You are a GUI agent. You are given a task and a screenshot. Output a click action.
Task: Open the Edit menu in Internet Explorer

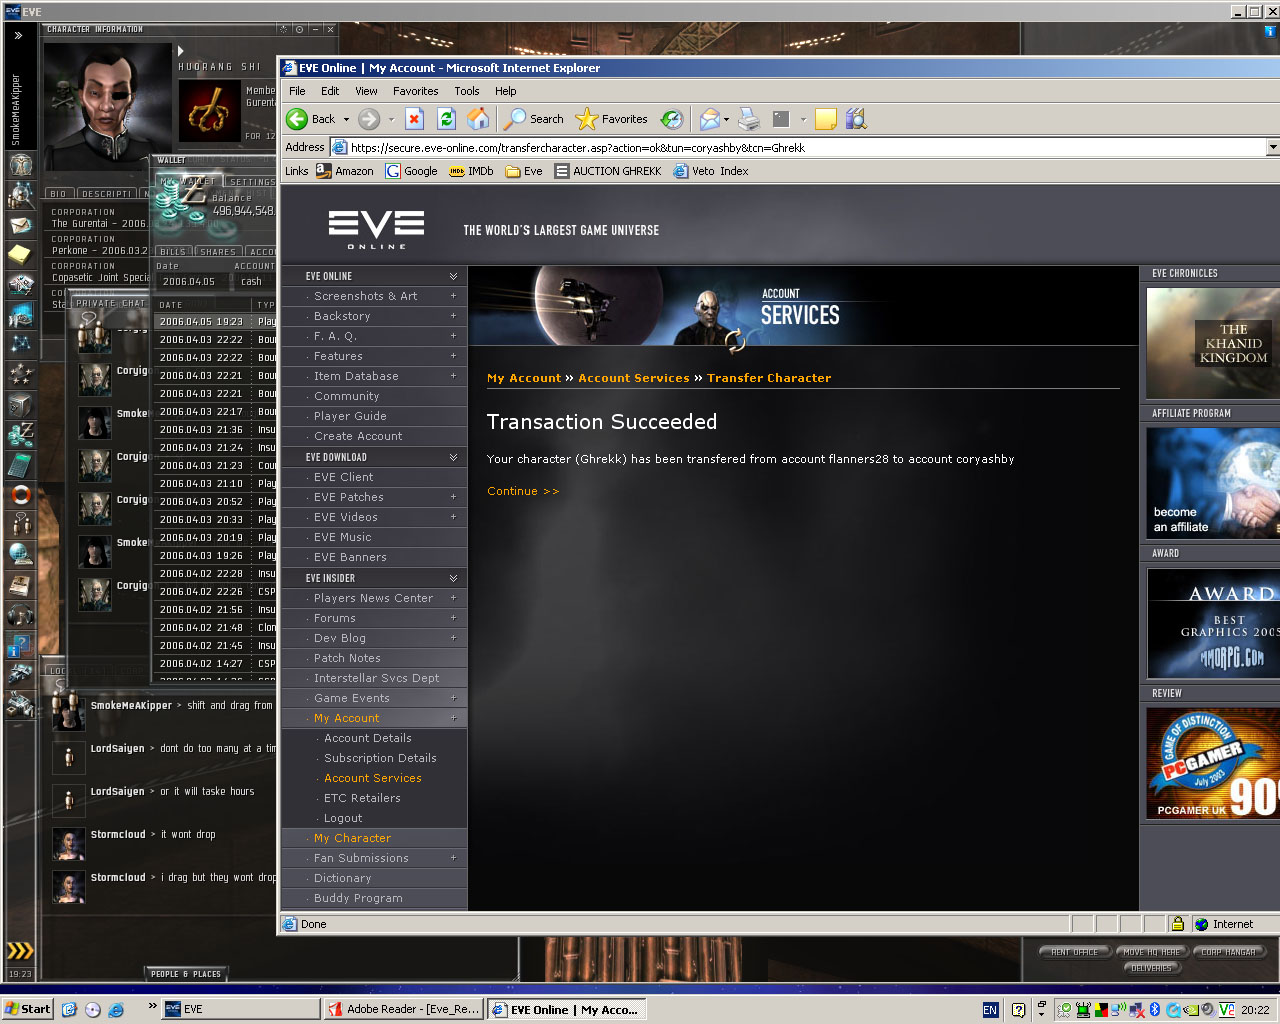pos(330,91)
